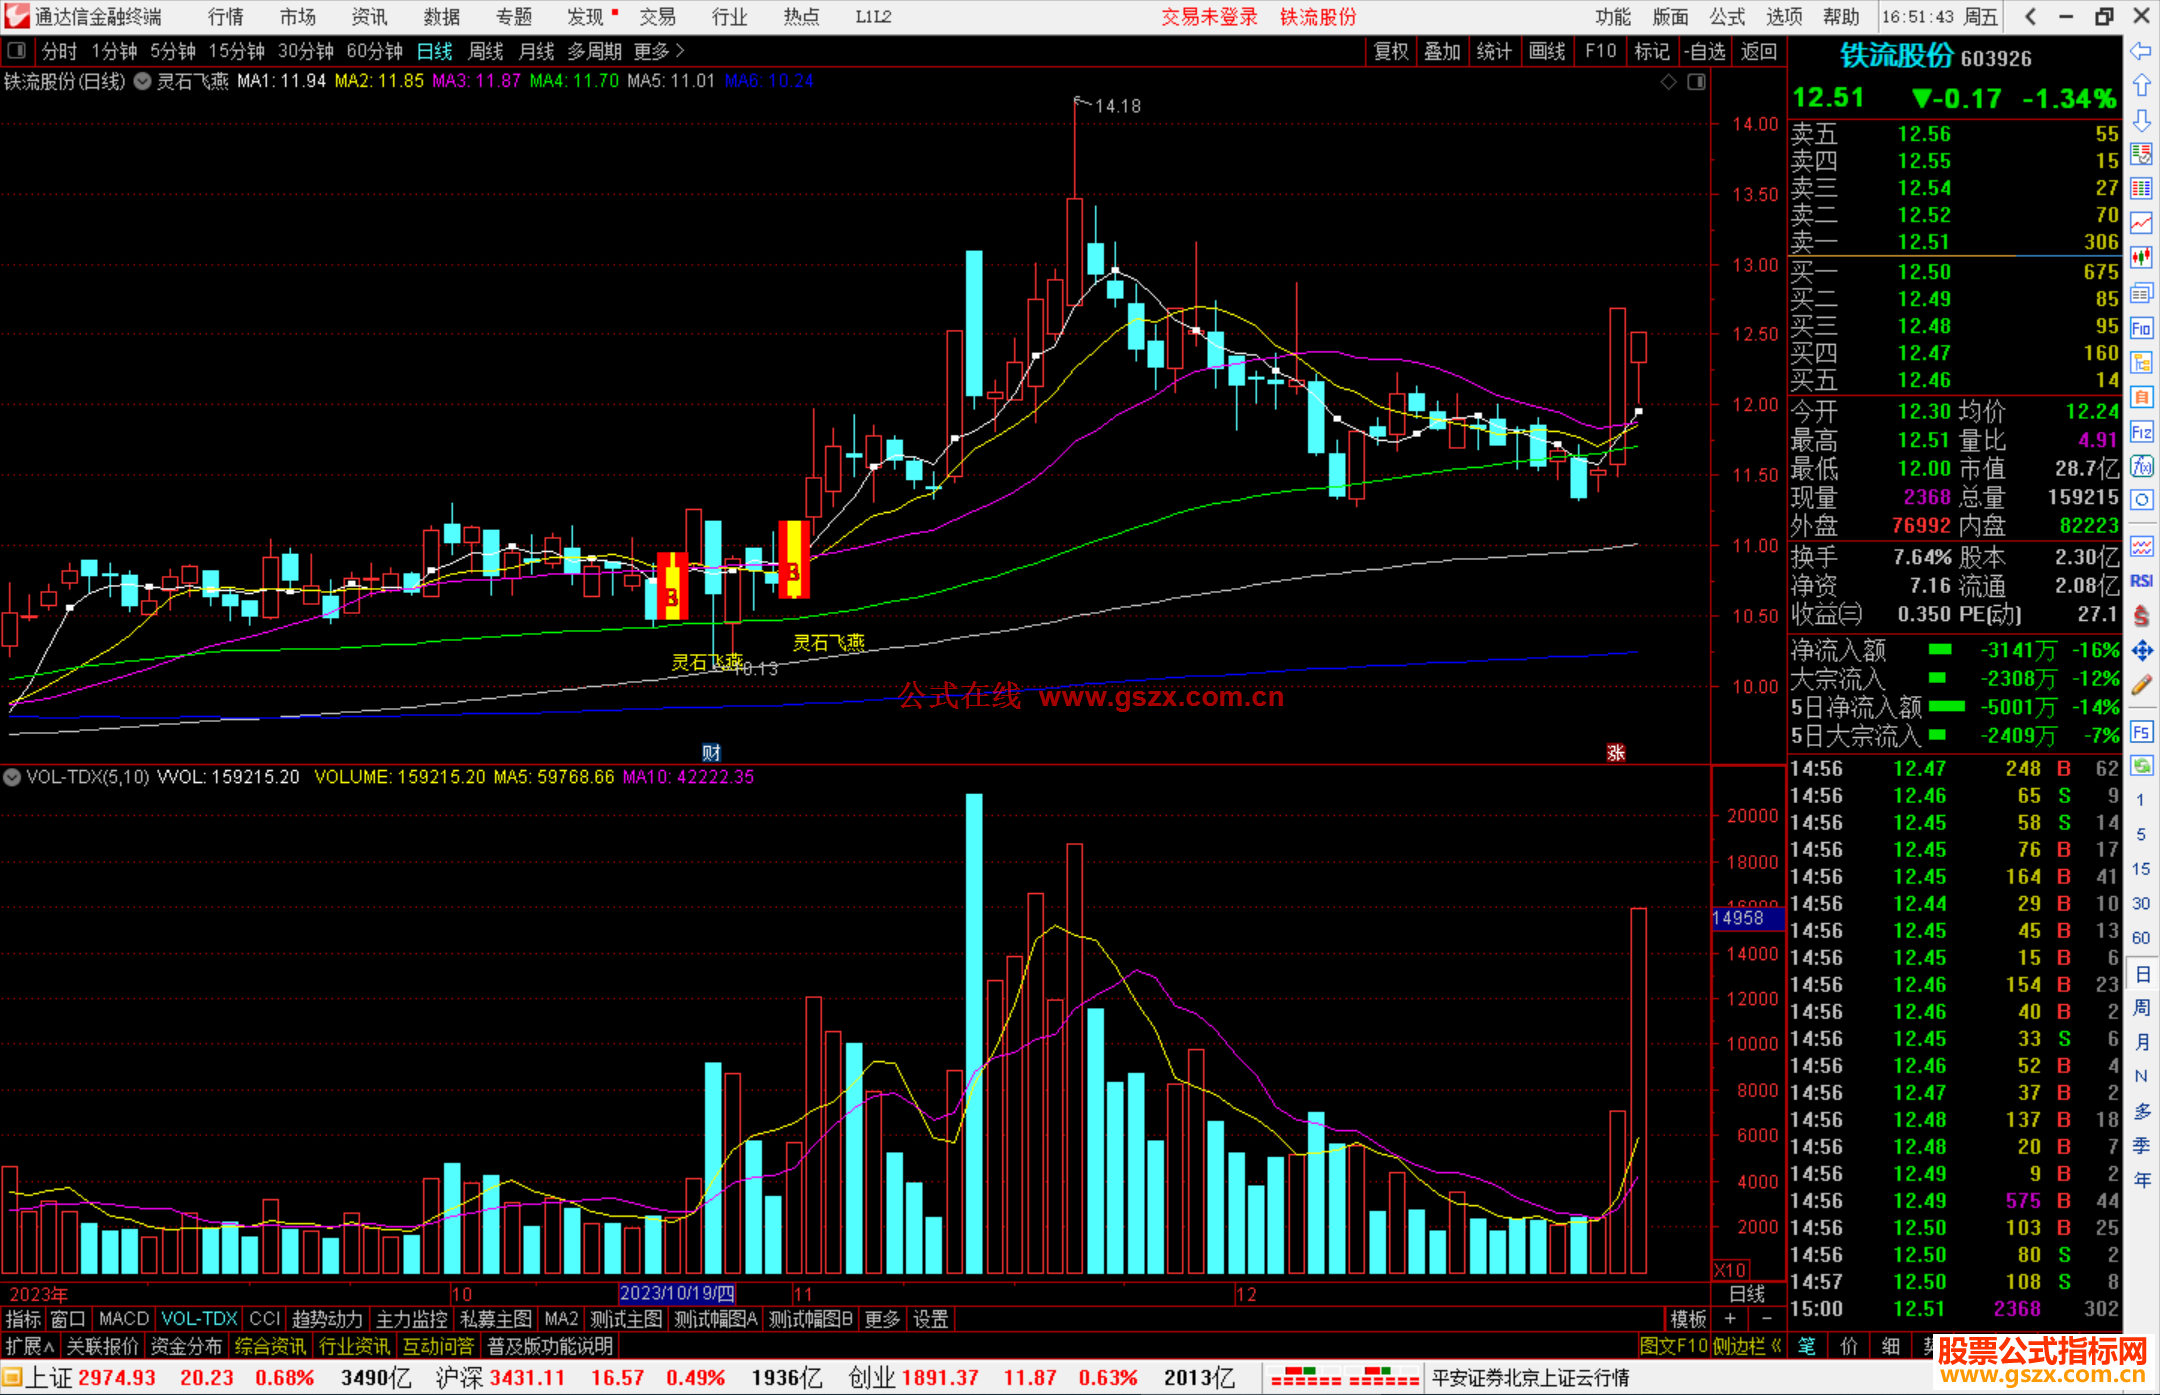Open the watchlist checkmark table icon
This screenshot has width=2160, height=1395.
pos(2141,155)
